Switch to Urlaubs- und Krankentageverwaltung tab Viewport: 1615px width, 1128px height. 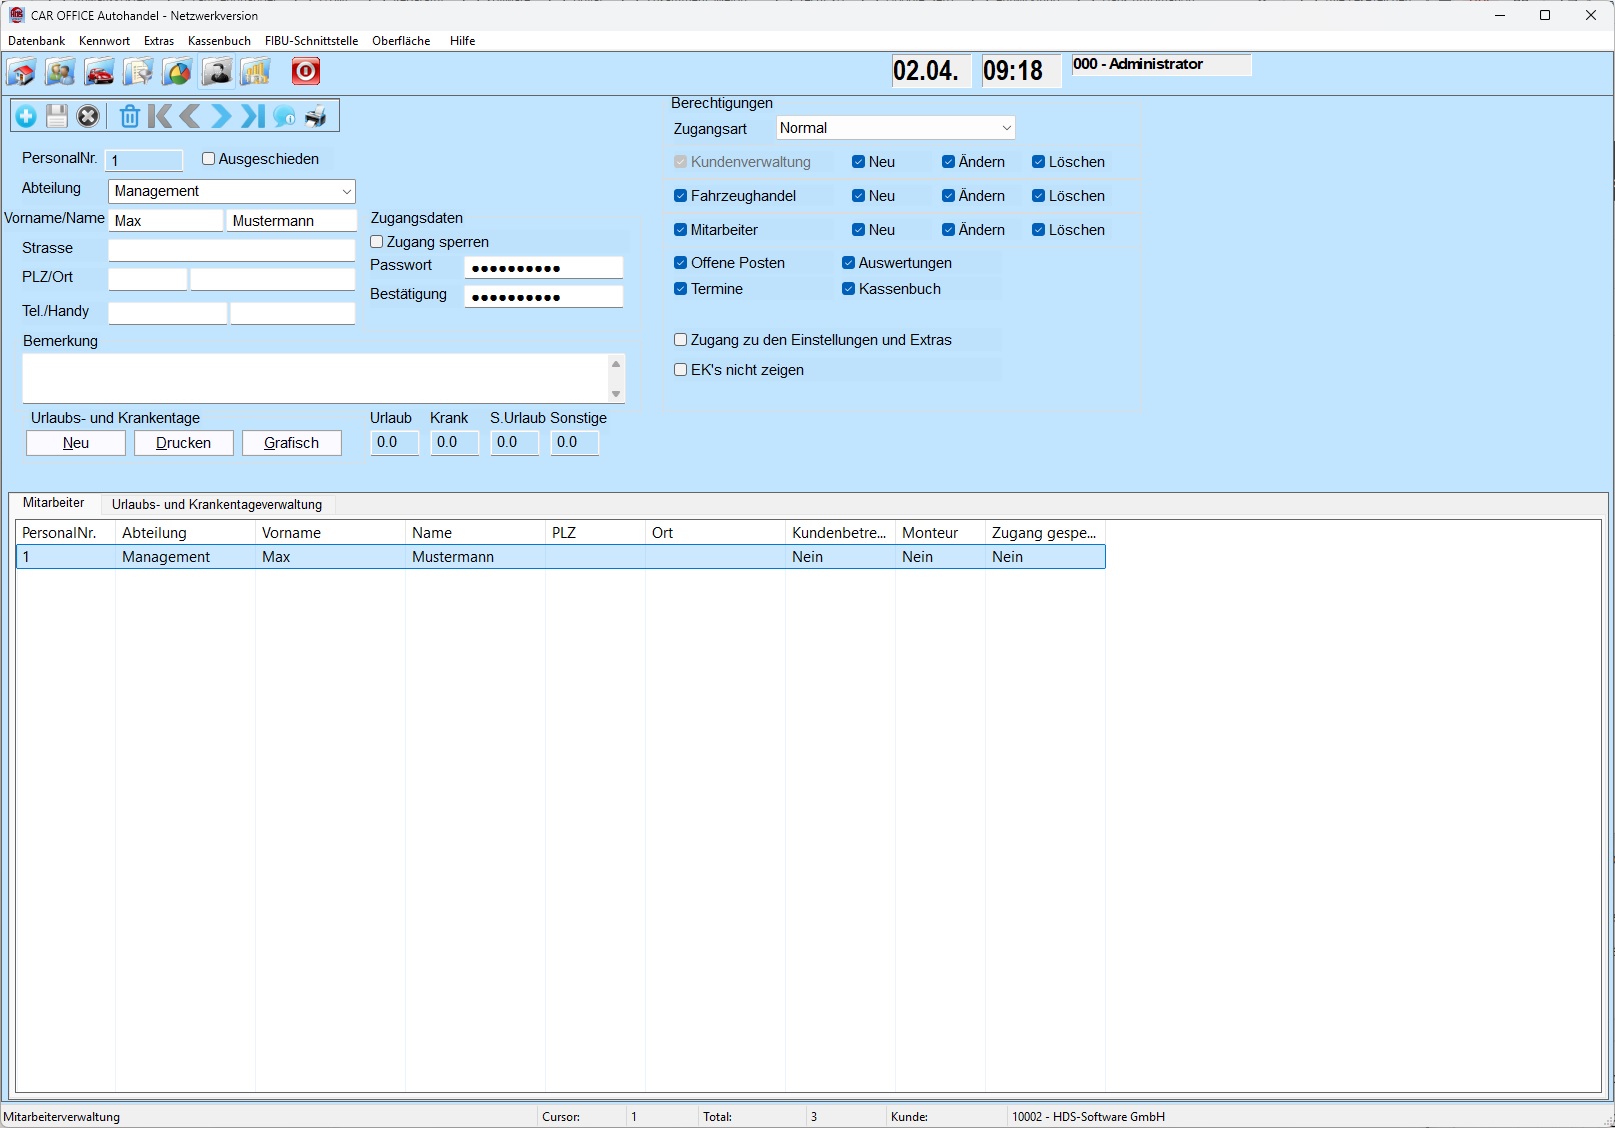(217, 505)
